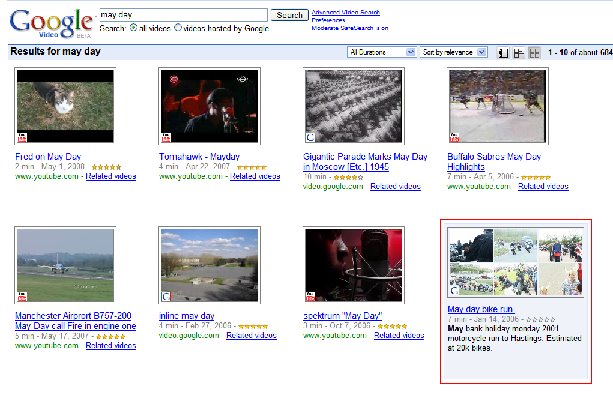Click the "1 - 10 of about" results count
The image size is (613, 394).
pyautogui.click(x=580, y=52)
